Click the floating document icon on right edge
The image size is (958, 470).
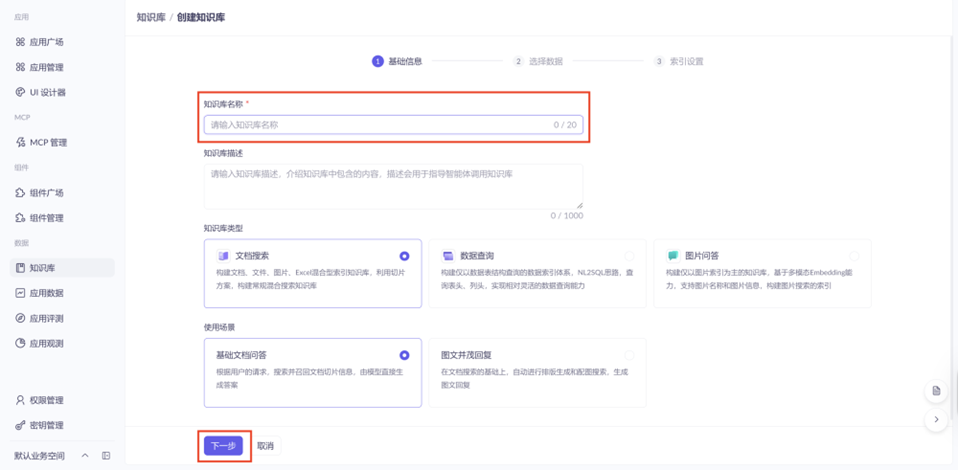click(x=936, y=391)
